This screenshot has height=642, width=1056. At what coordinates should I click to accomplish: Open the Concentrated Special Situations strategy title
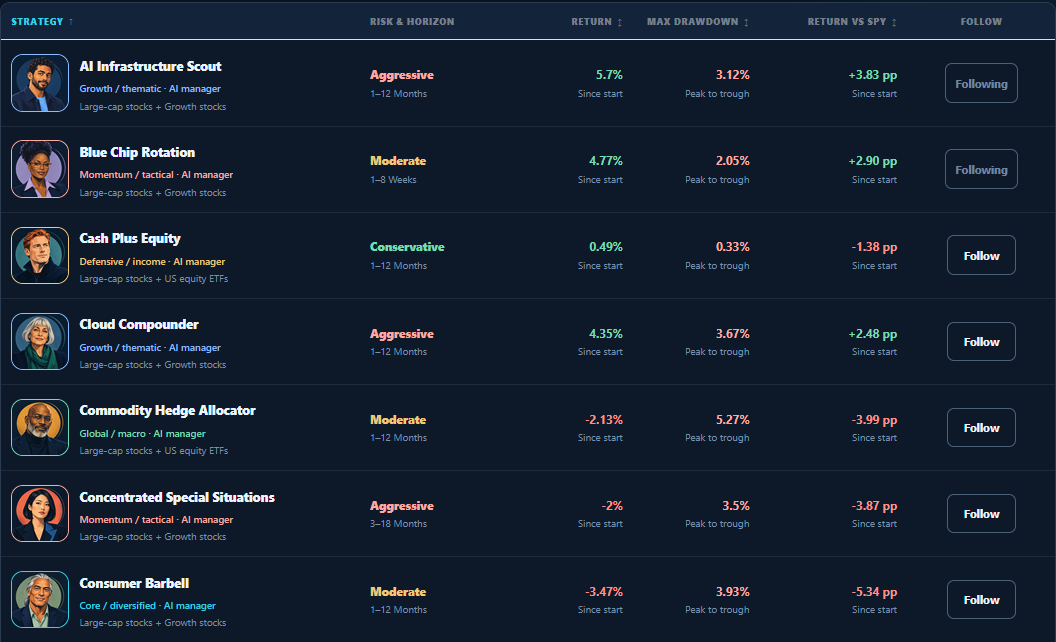(x=177, y=497)
